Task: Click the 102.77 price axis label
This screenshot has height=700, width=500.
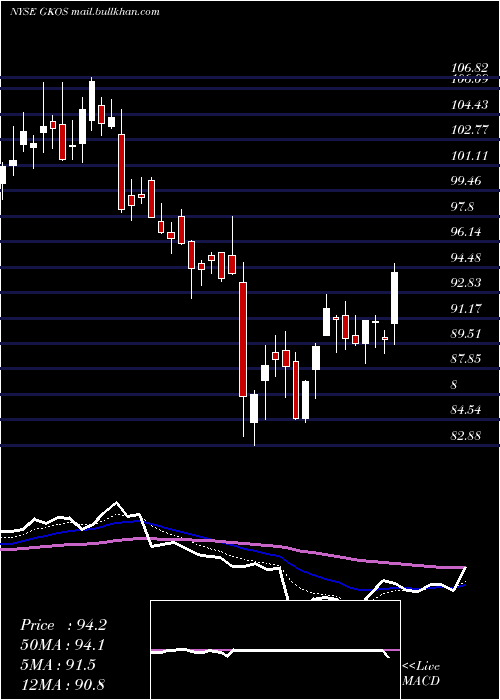Action: tap(469, 130)
